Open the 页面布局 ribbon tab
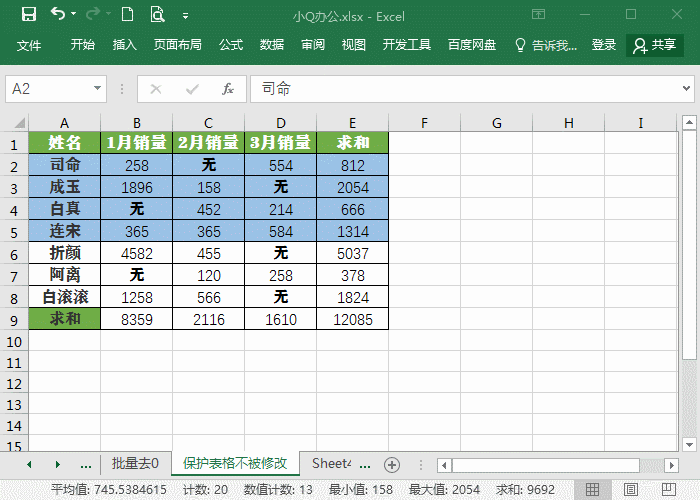The width and height of the screenshot is (700, 500). pos(178,45)
